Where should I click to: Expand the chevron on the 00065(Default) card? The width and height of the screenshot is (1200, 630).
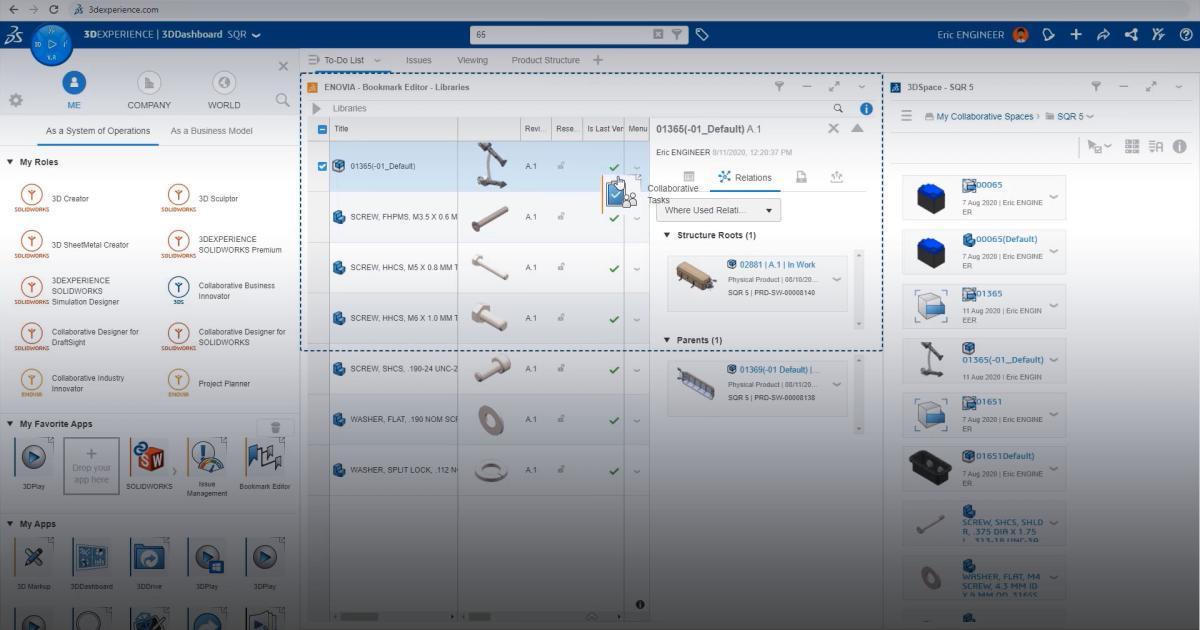(x=1053, y=251)
